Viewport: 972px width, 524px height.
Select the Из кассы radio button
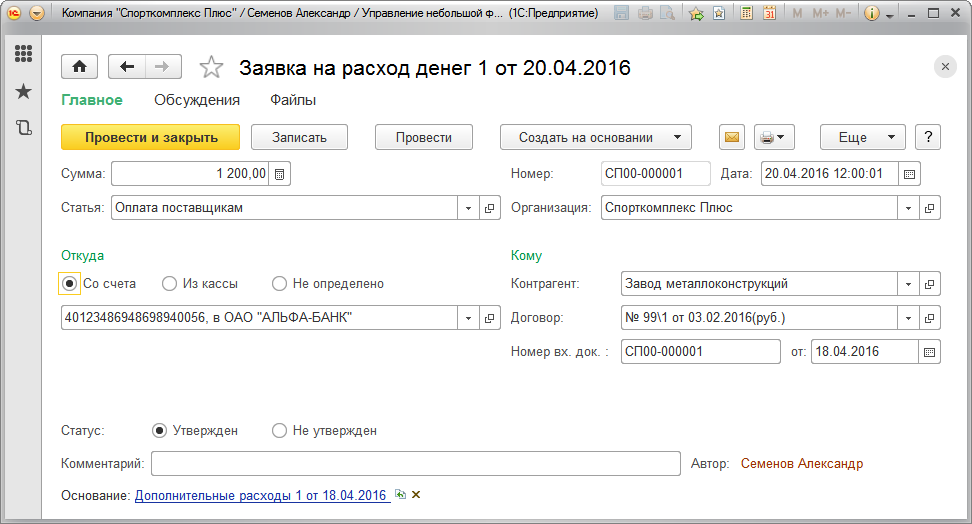(x=169, y=283)
